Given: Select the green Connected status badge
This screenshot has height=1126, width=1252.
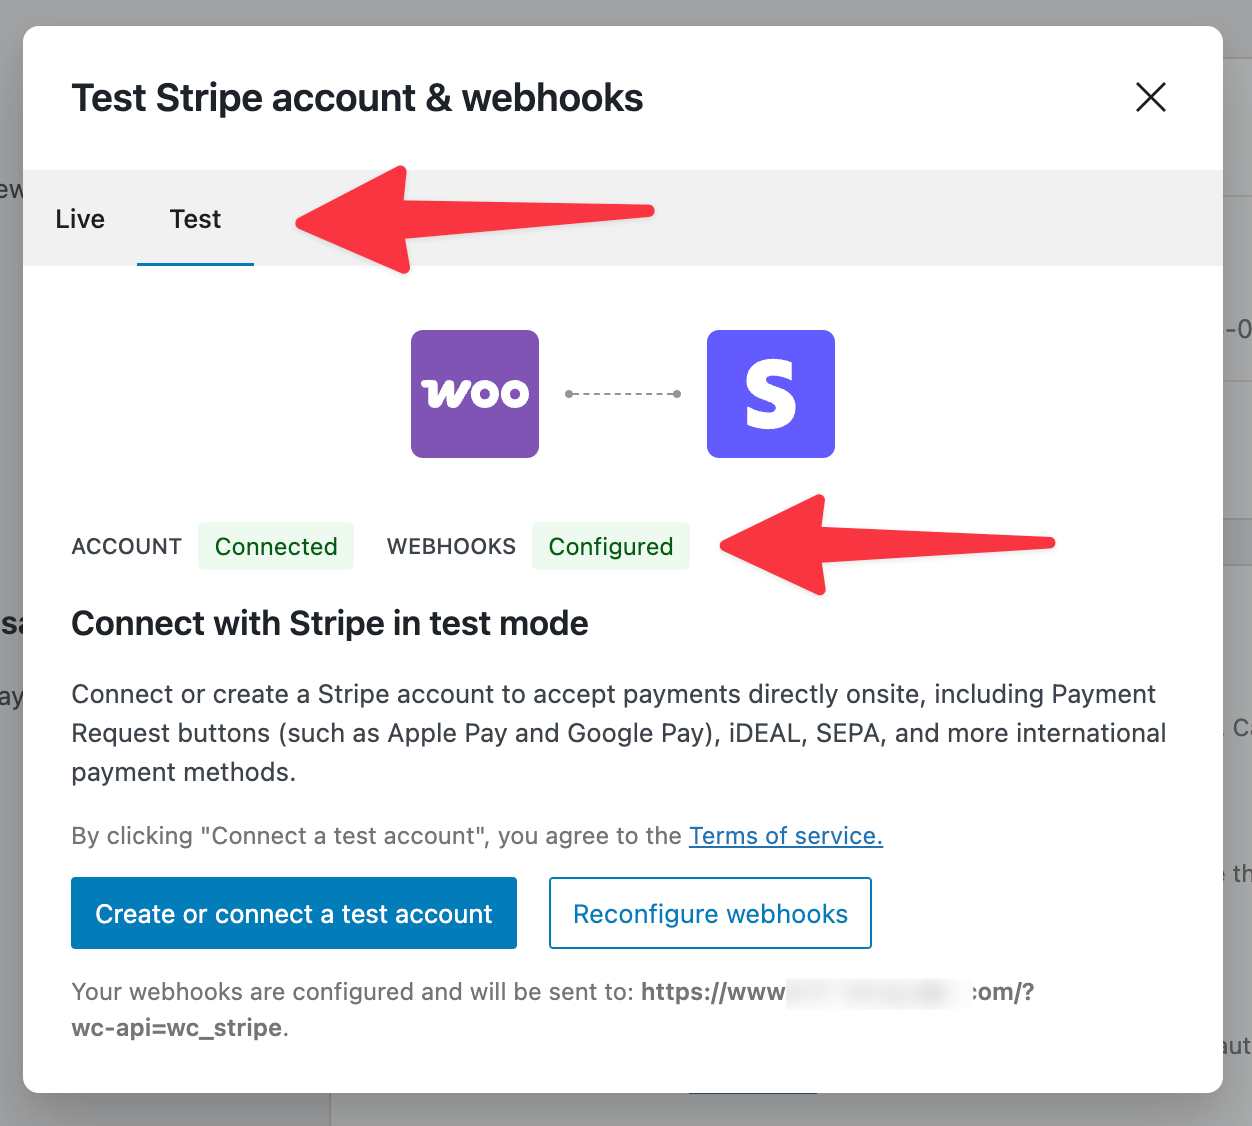Looking at the screenshot, I should coord(276,546).
